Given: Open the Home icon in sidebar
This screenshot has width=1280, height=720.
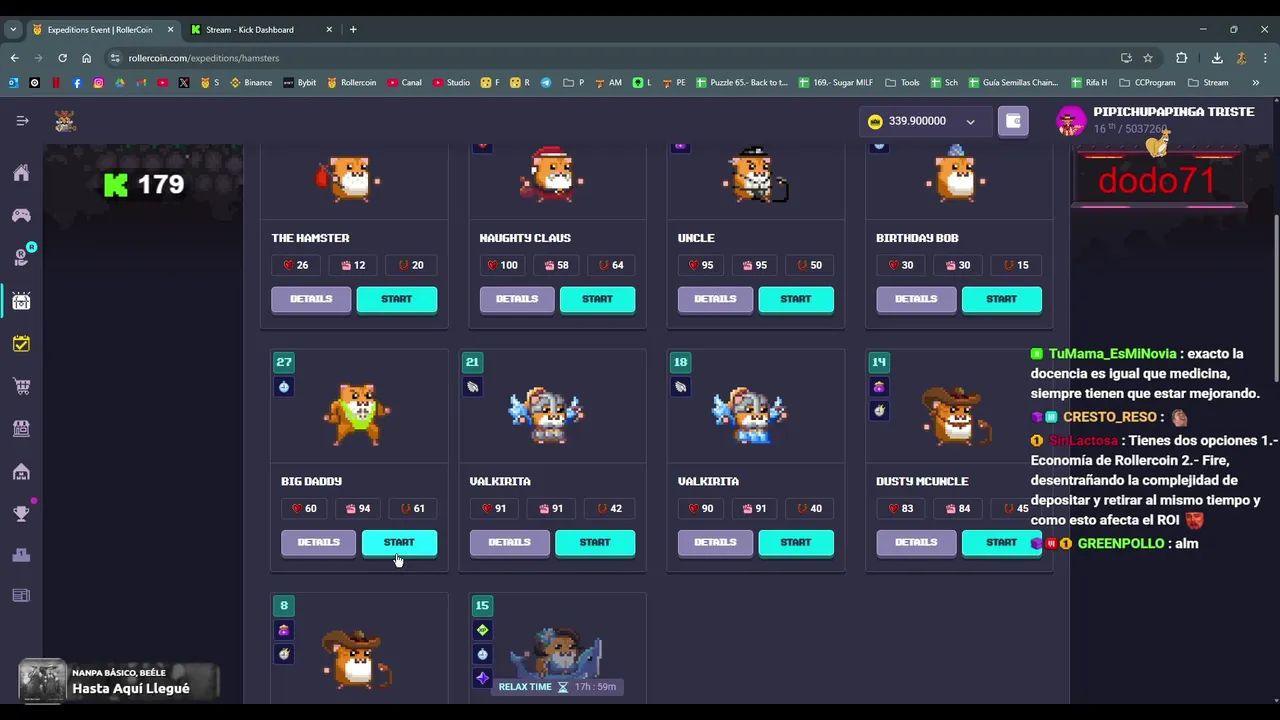Looking at the screenshot, I should pos(21,173).
